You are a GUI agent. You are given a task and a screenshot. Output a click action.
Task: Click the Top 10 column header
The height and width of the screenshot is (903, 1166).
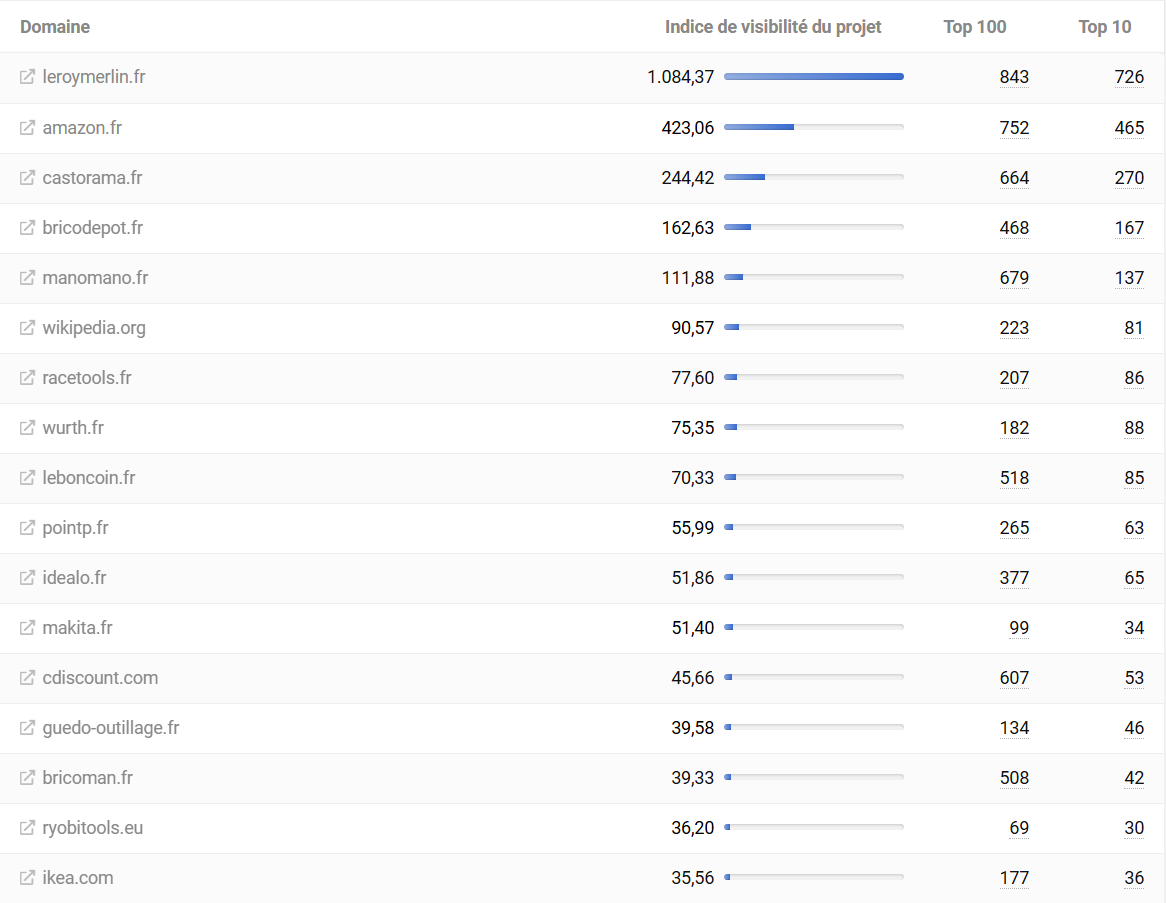[1105, 27]
